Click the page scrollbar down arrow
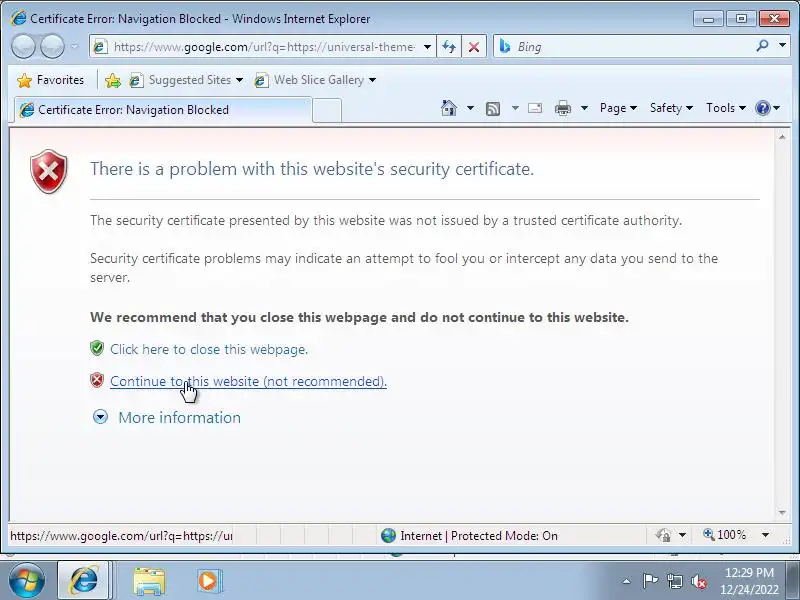 pos(782,513)
